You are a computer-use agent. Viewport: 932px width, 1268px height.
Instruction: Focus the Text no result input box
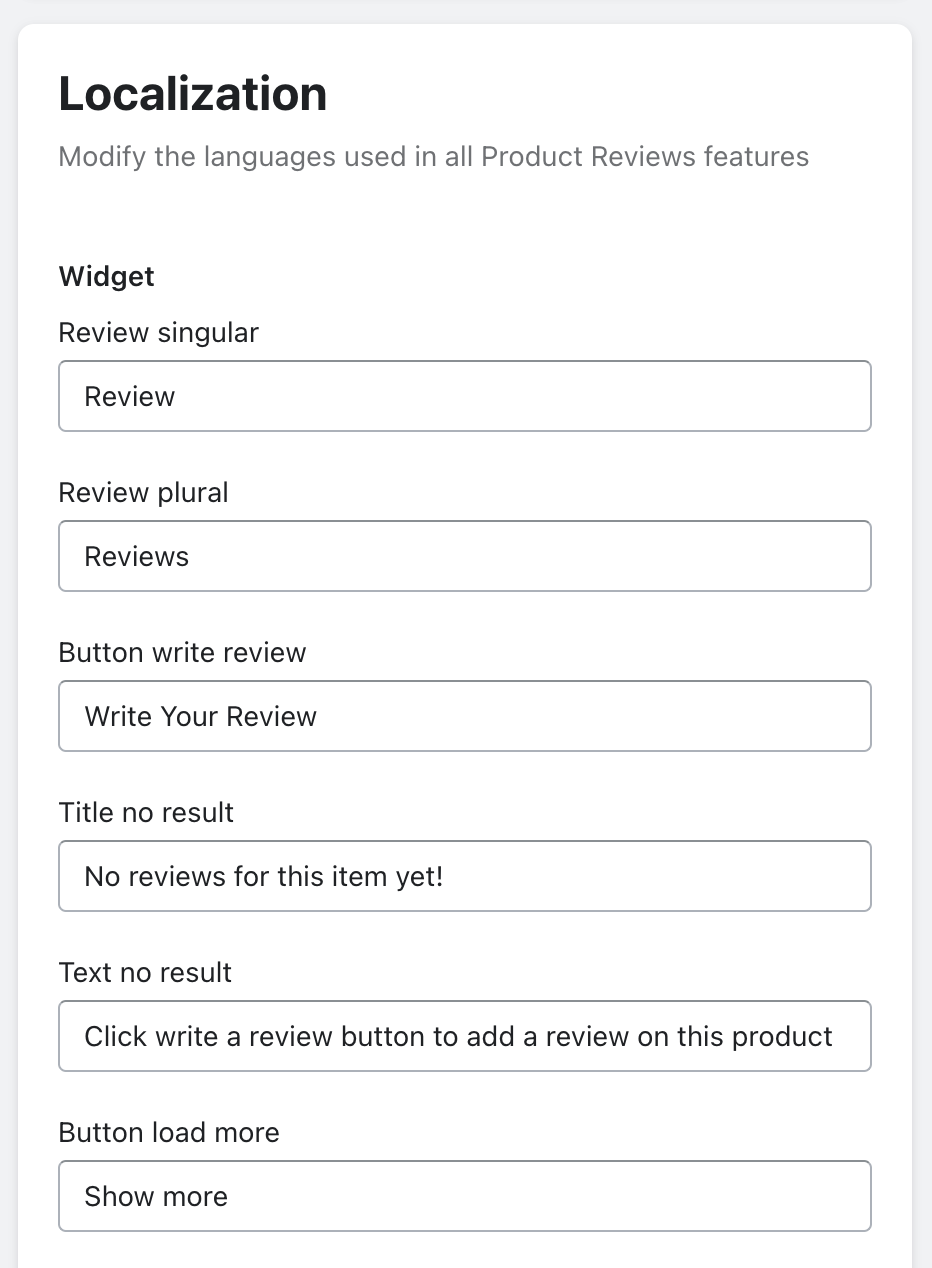tap(465, 1036)
